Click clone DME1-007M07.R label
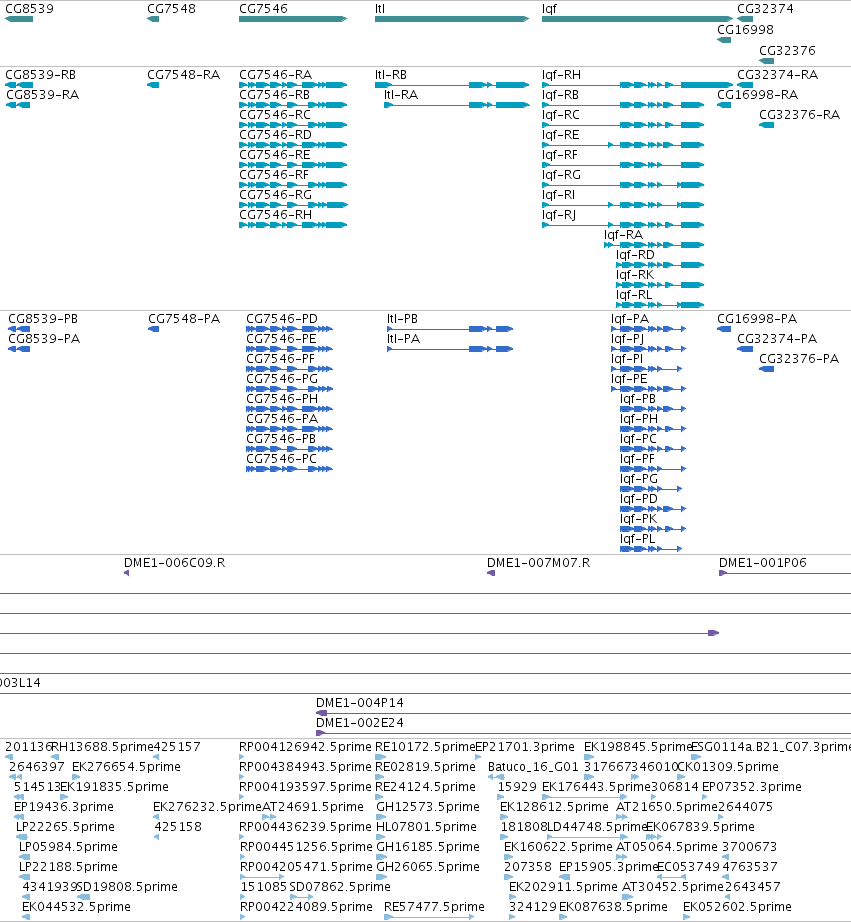This screenshot has width=851, height=922. coord(538,563)
